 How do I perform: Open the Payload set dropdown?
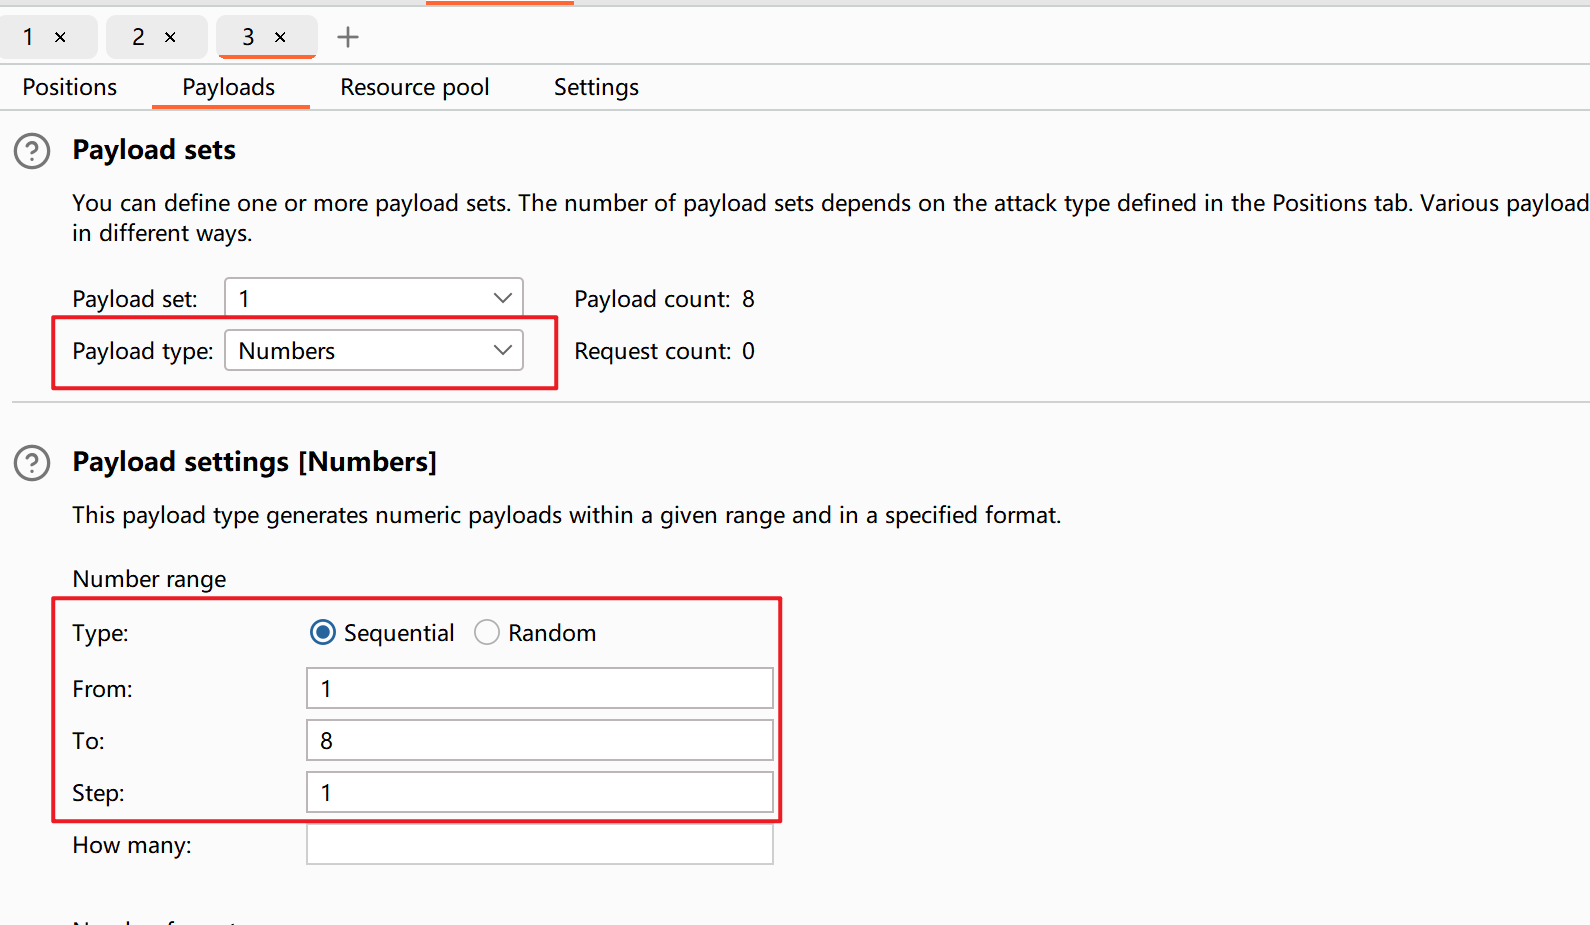[x=373, y=298]
